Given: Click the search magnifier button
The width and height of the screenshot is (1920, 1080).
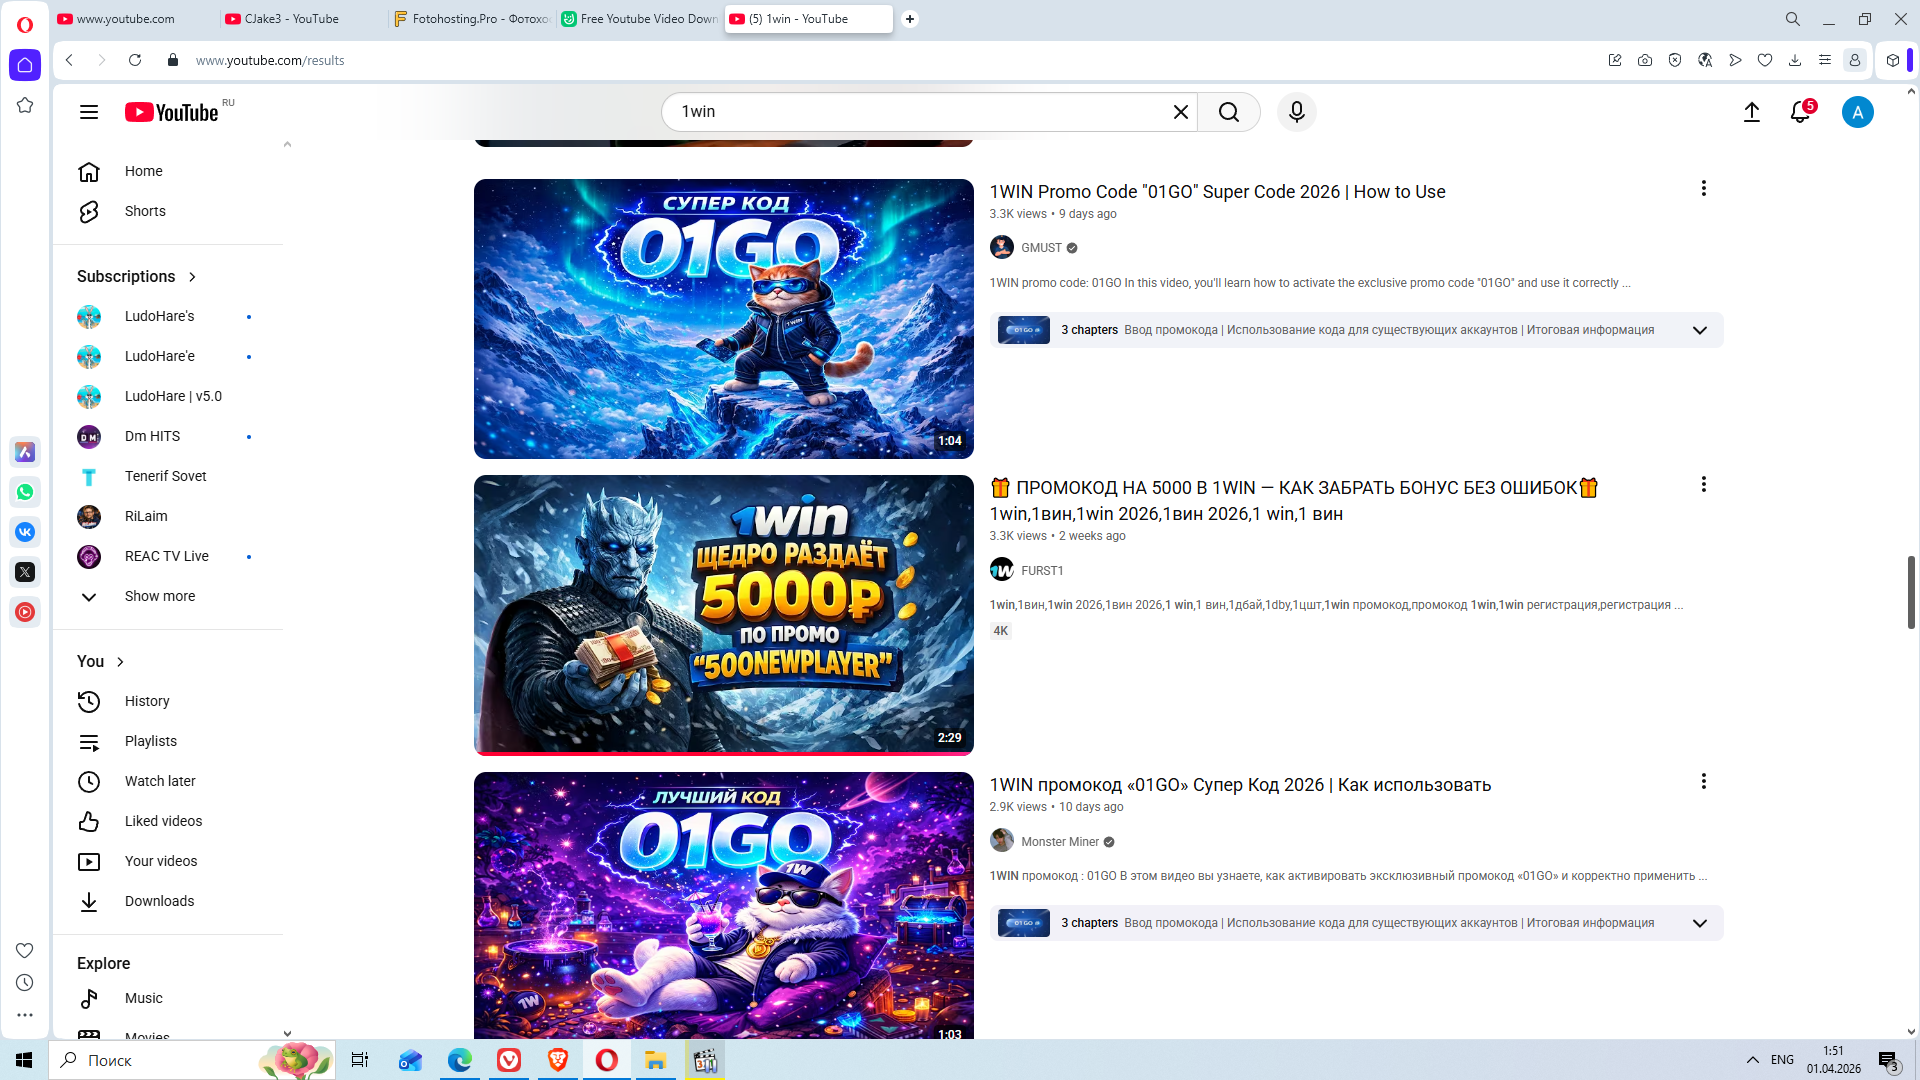Looking at the screenshot, I should point(1229,112).
